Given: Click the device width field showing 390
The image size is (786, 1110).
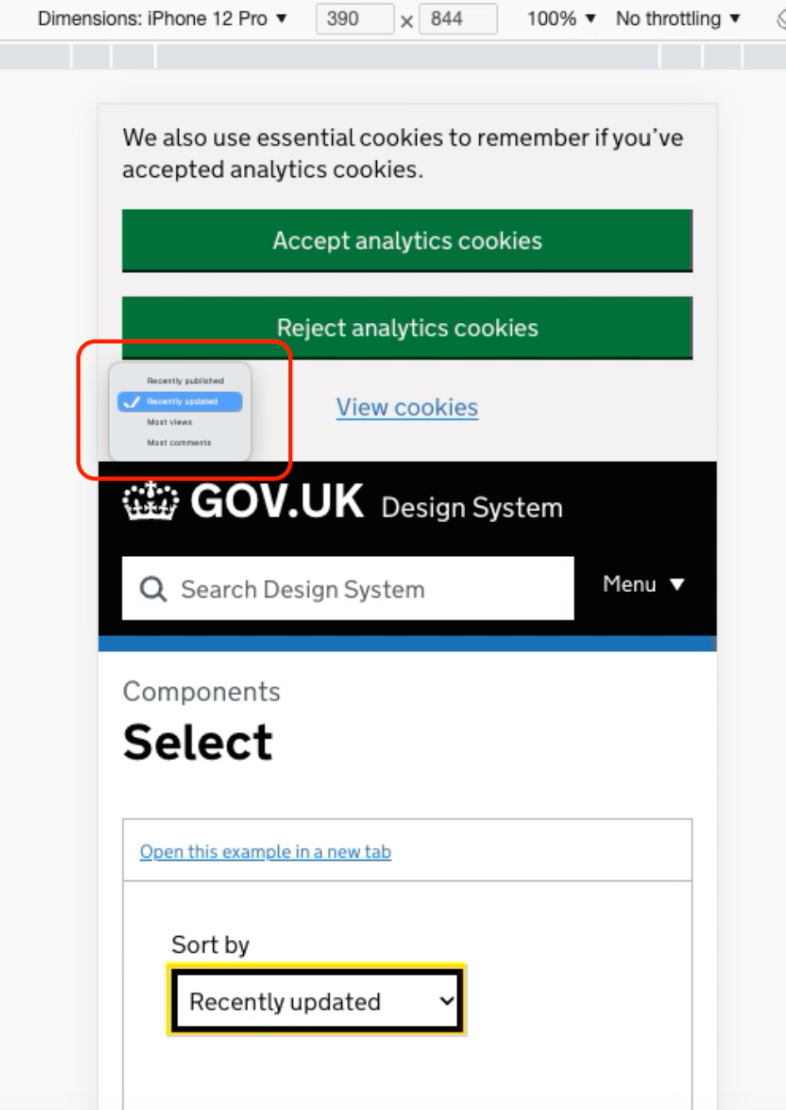Looking at the screenshot, I should tap(353, 17).
